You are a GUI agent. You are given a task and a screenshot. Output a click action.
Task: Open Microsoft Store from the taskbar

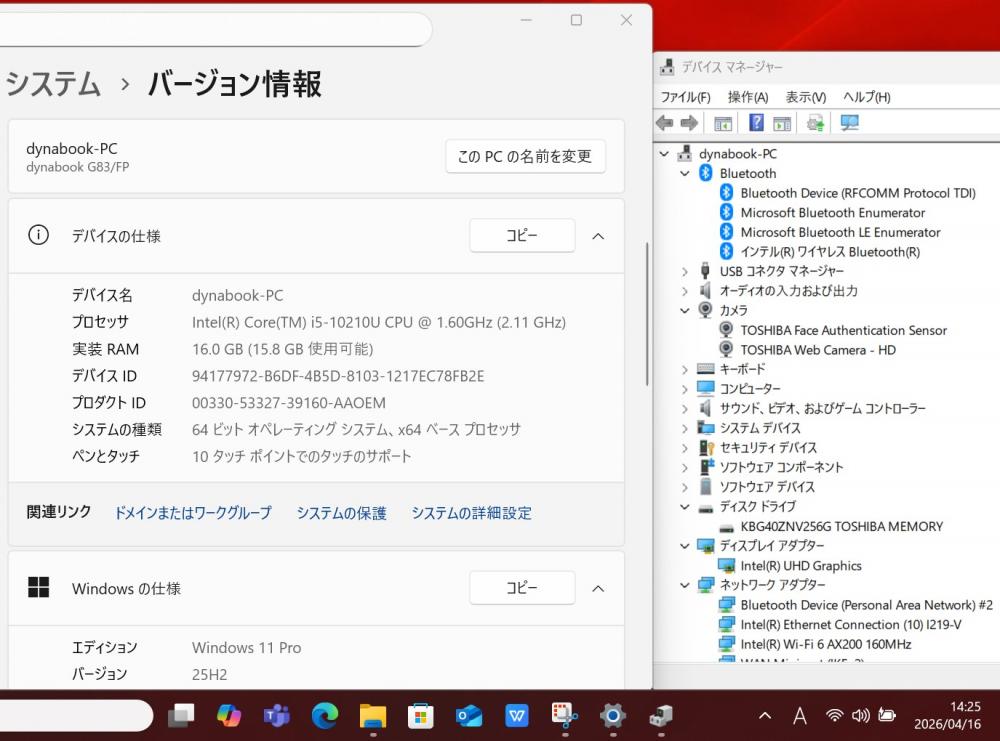[421, 715]
